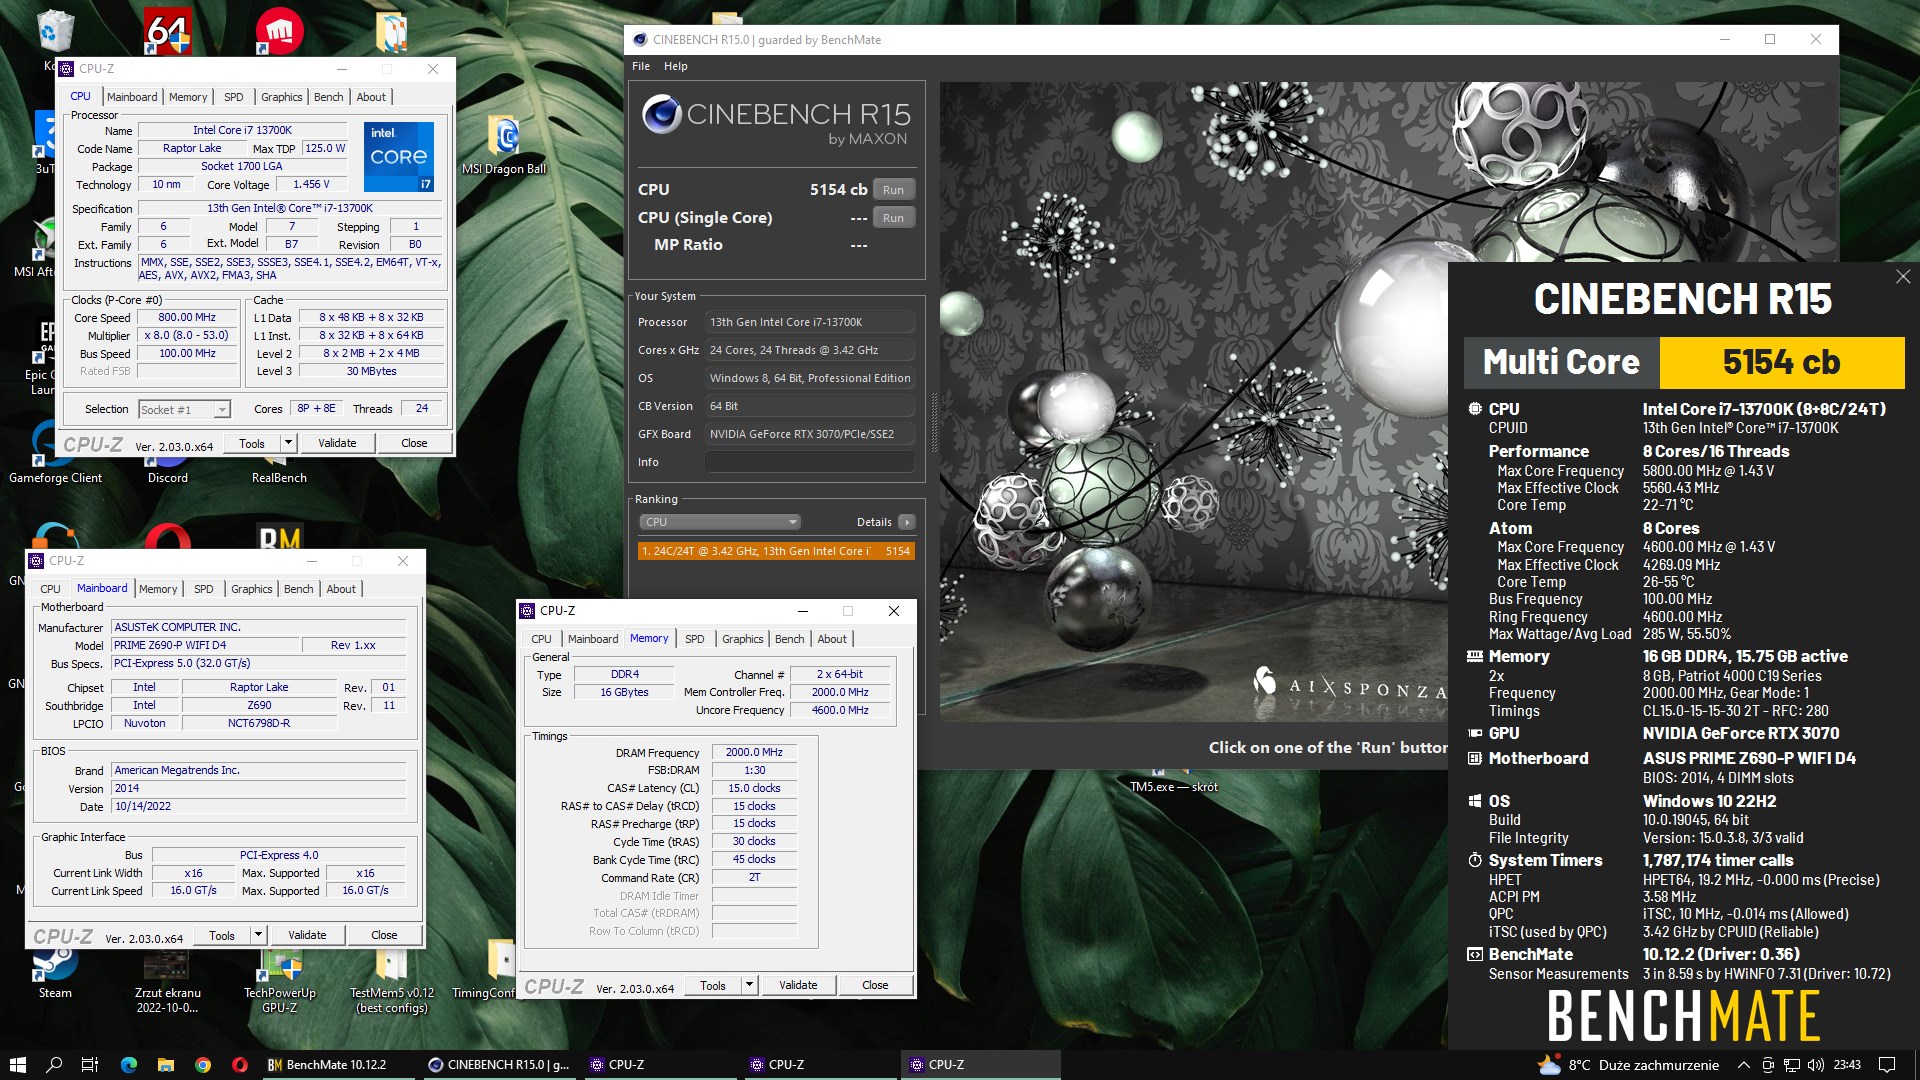
Task: Click the Intel Core i7 13700K name field
Action: tap(242, 130)
